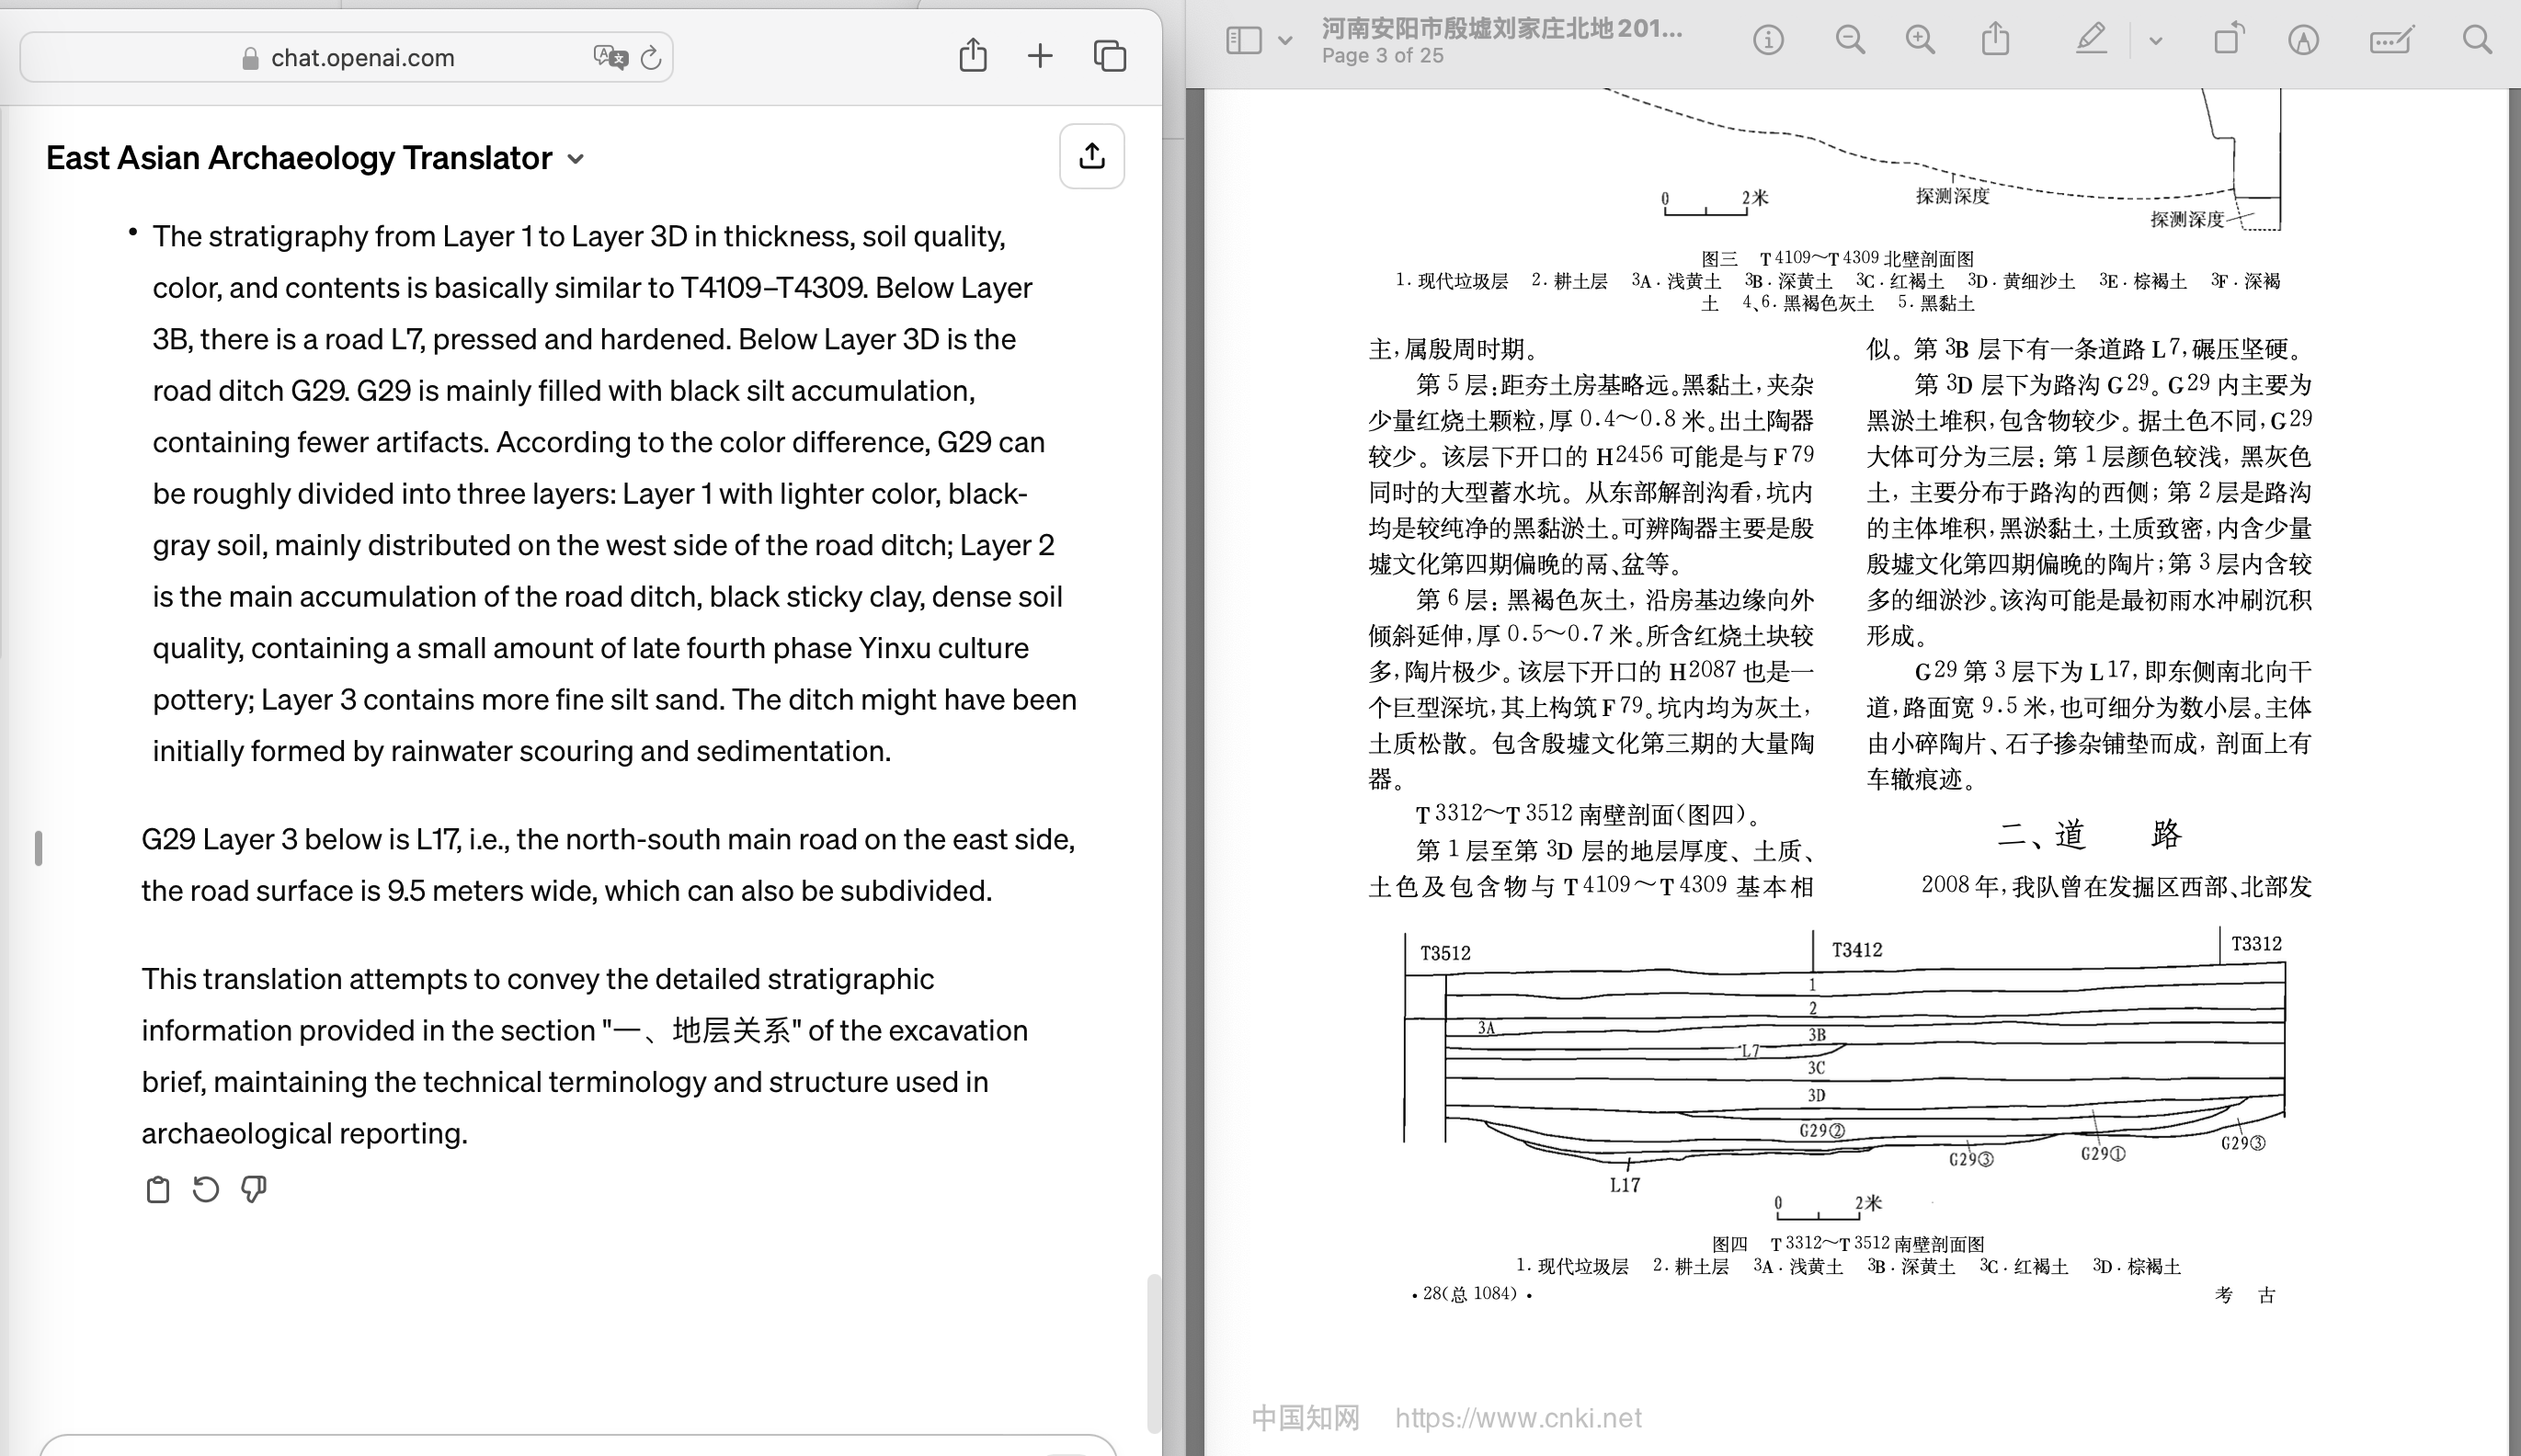Show the Markup toolbar in Preview
The height and width of the screenshot is (1456, 2521).
coord(2303,40)
